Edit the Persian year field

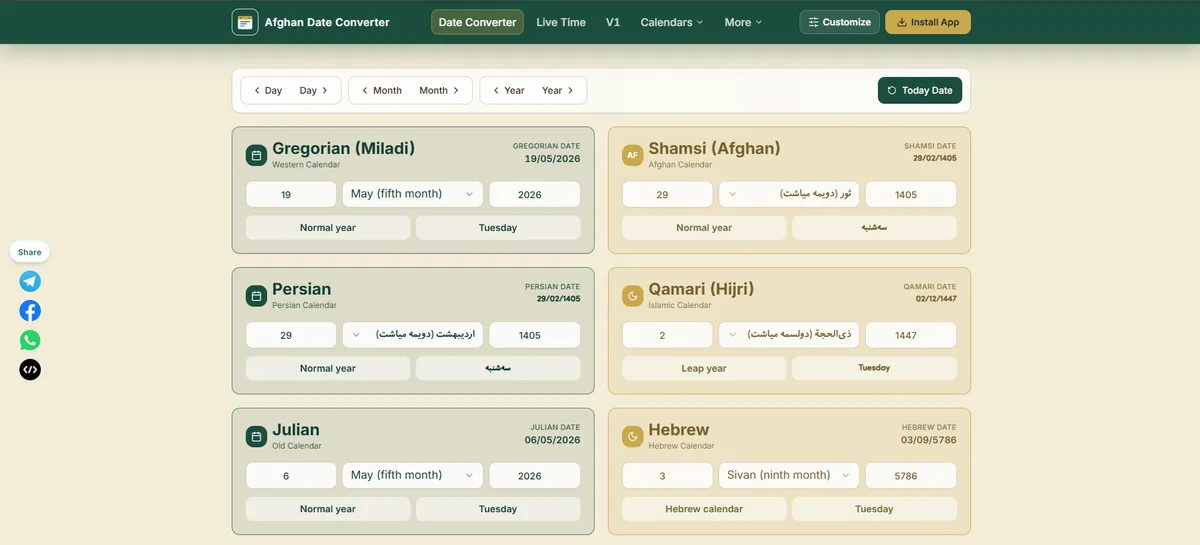tap(535, 335)
